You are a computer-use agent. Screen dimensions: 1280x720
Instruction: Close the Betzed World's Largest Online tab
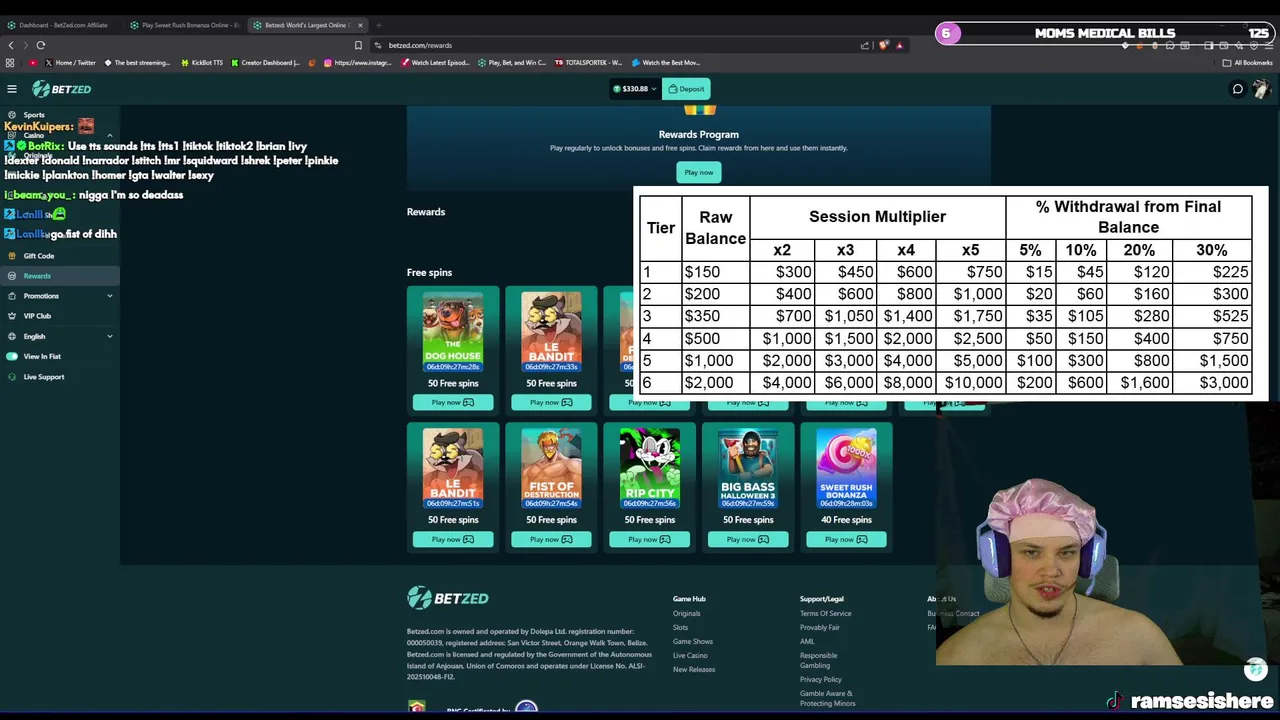pos(360,25)
